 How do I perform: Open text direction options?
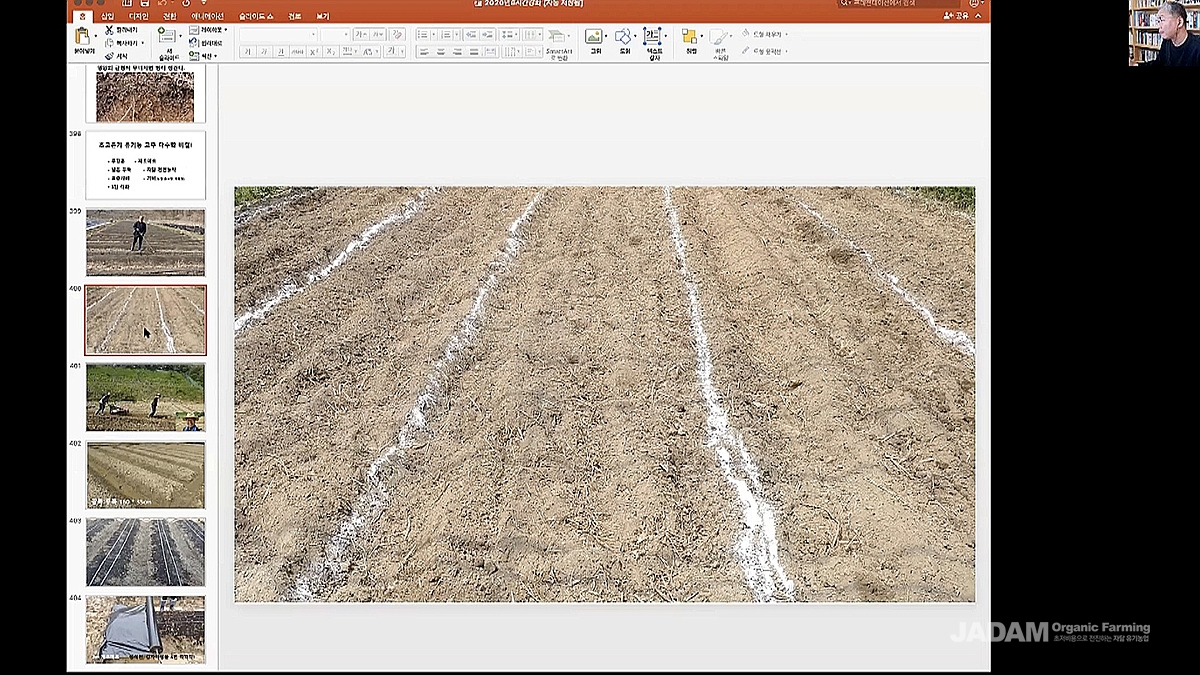511,51
